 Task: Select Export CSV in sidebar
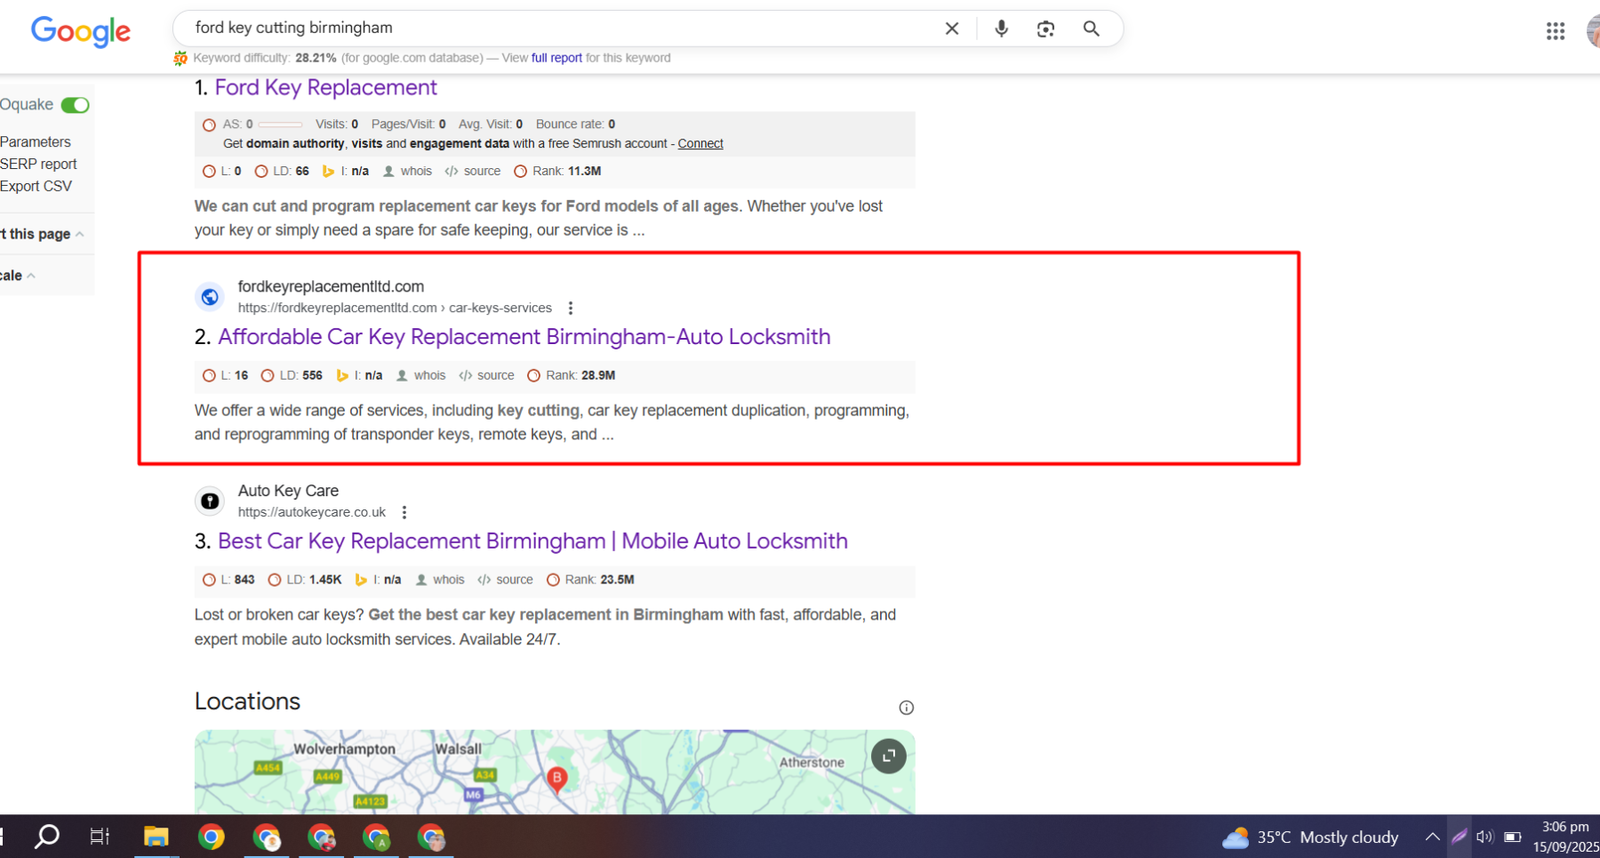click(x=36, y=186)
